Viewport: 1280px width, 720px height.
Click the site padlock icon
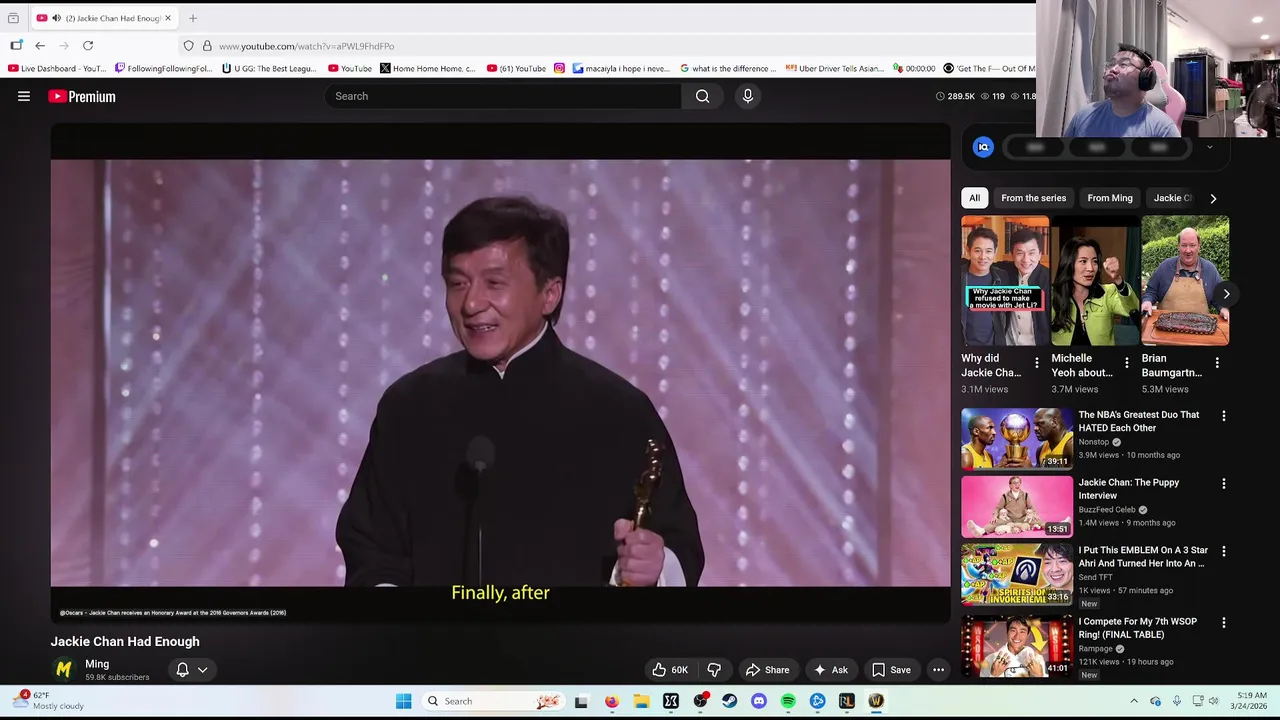click(x=207, y=46)
